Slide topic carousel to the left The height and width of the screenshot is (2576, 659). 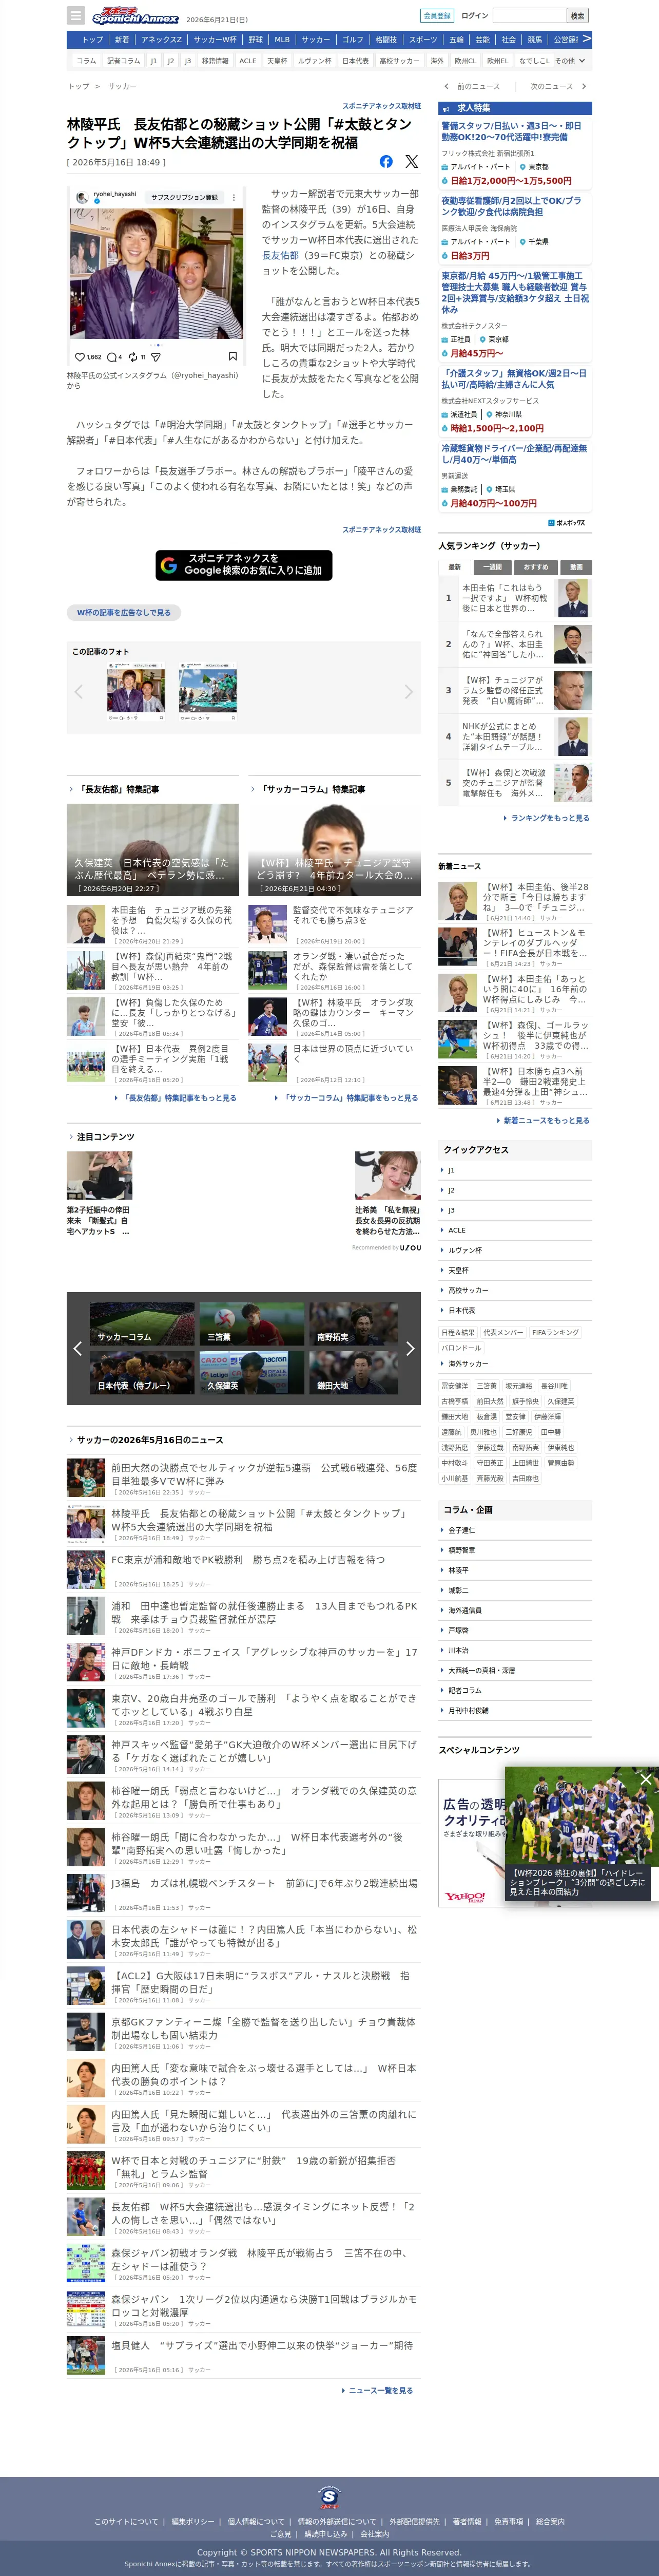pos(77,1348)
